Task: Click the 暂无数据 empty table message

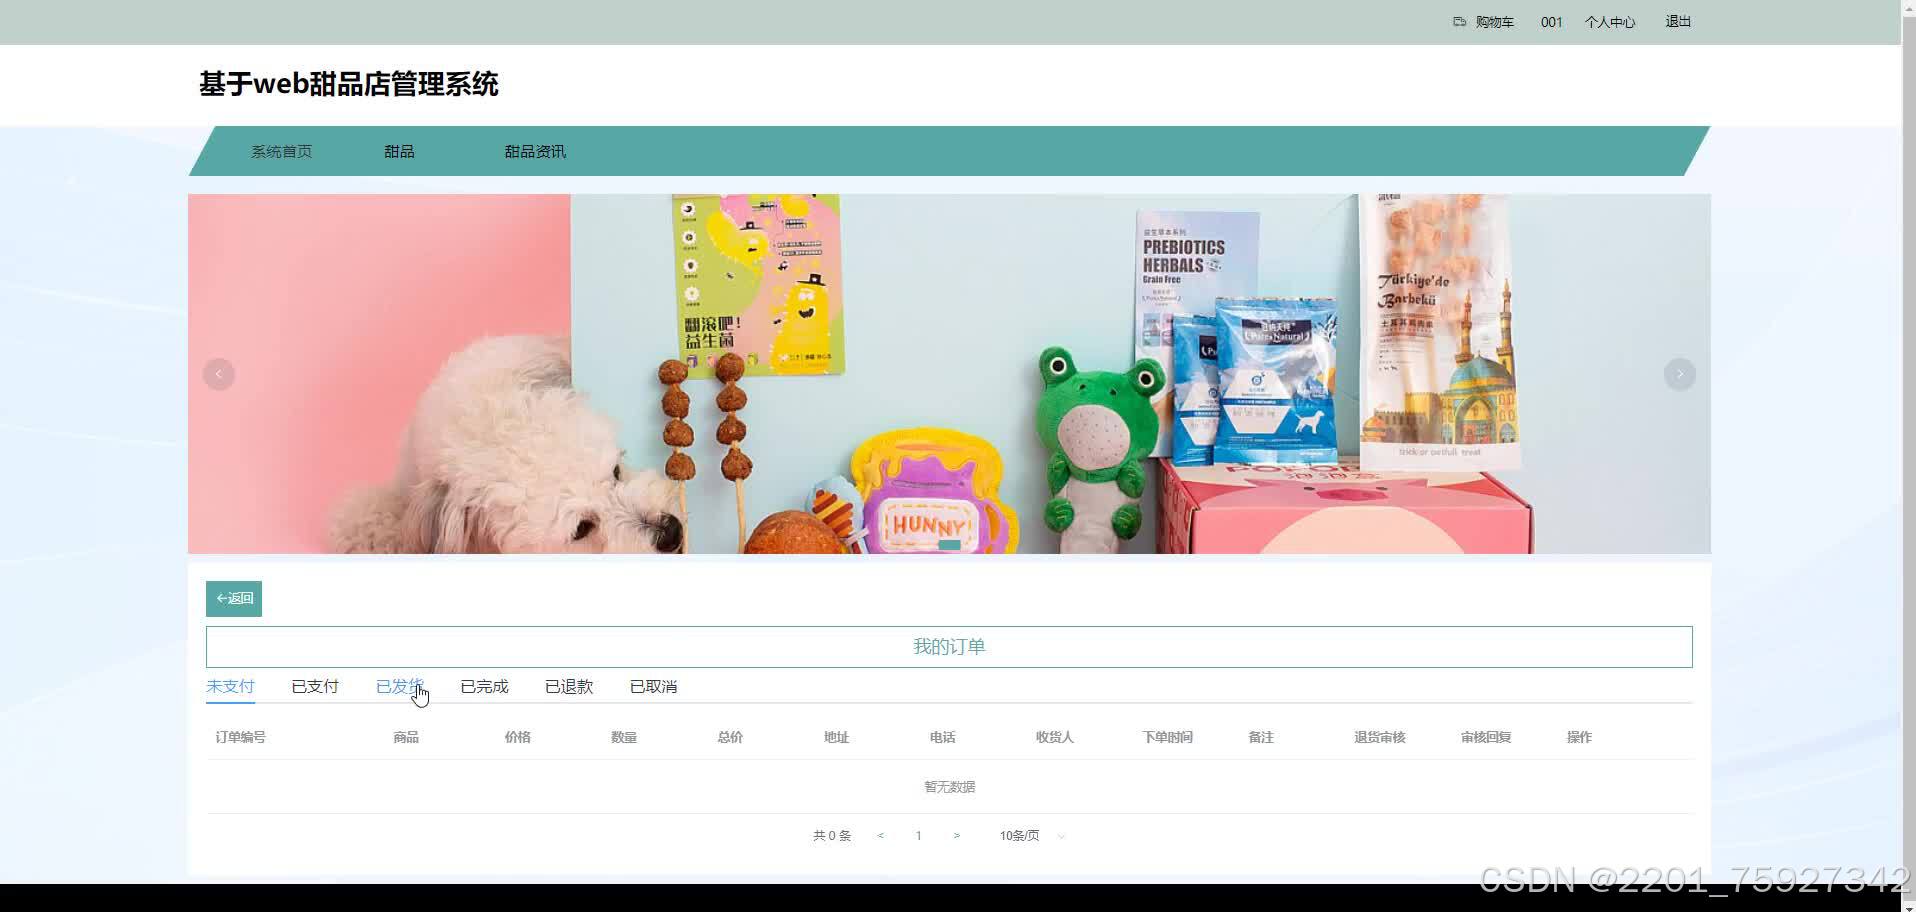Action: pos(950,787)
